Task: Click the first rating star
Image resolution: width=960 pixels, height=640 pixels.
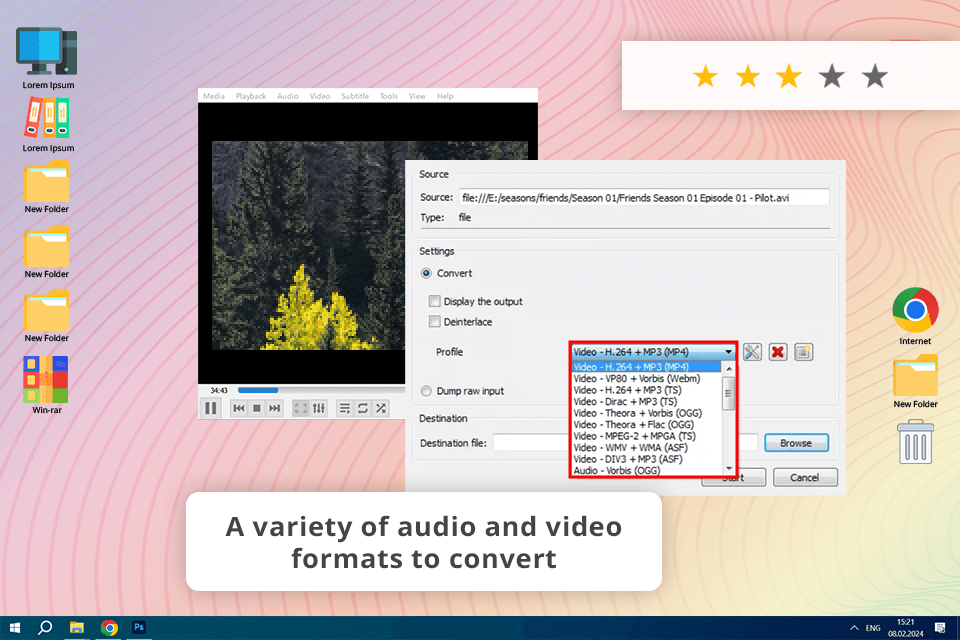Action: [705, 77]
